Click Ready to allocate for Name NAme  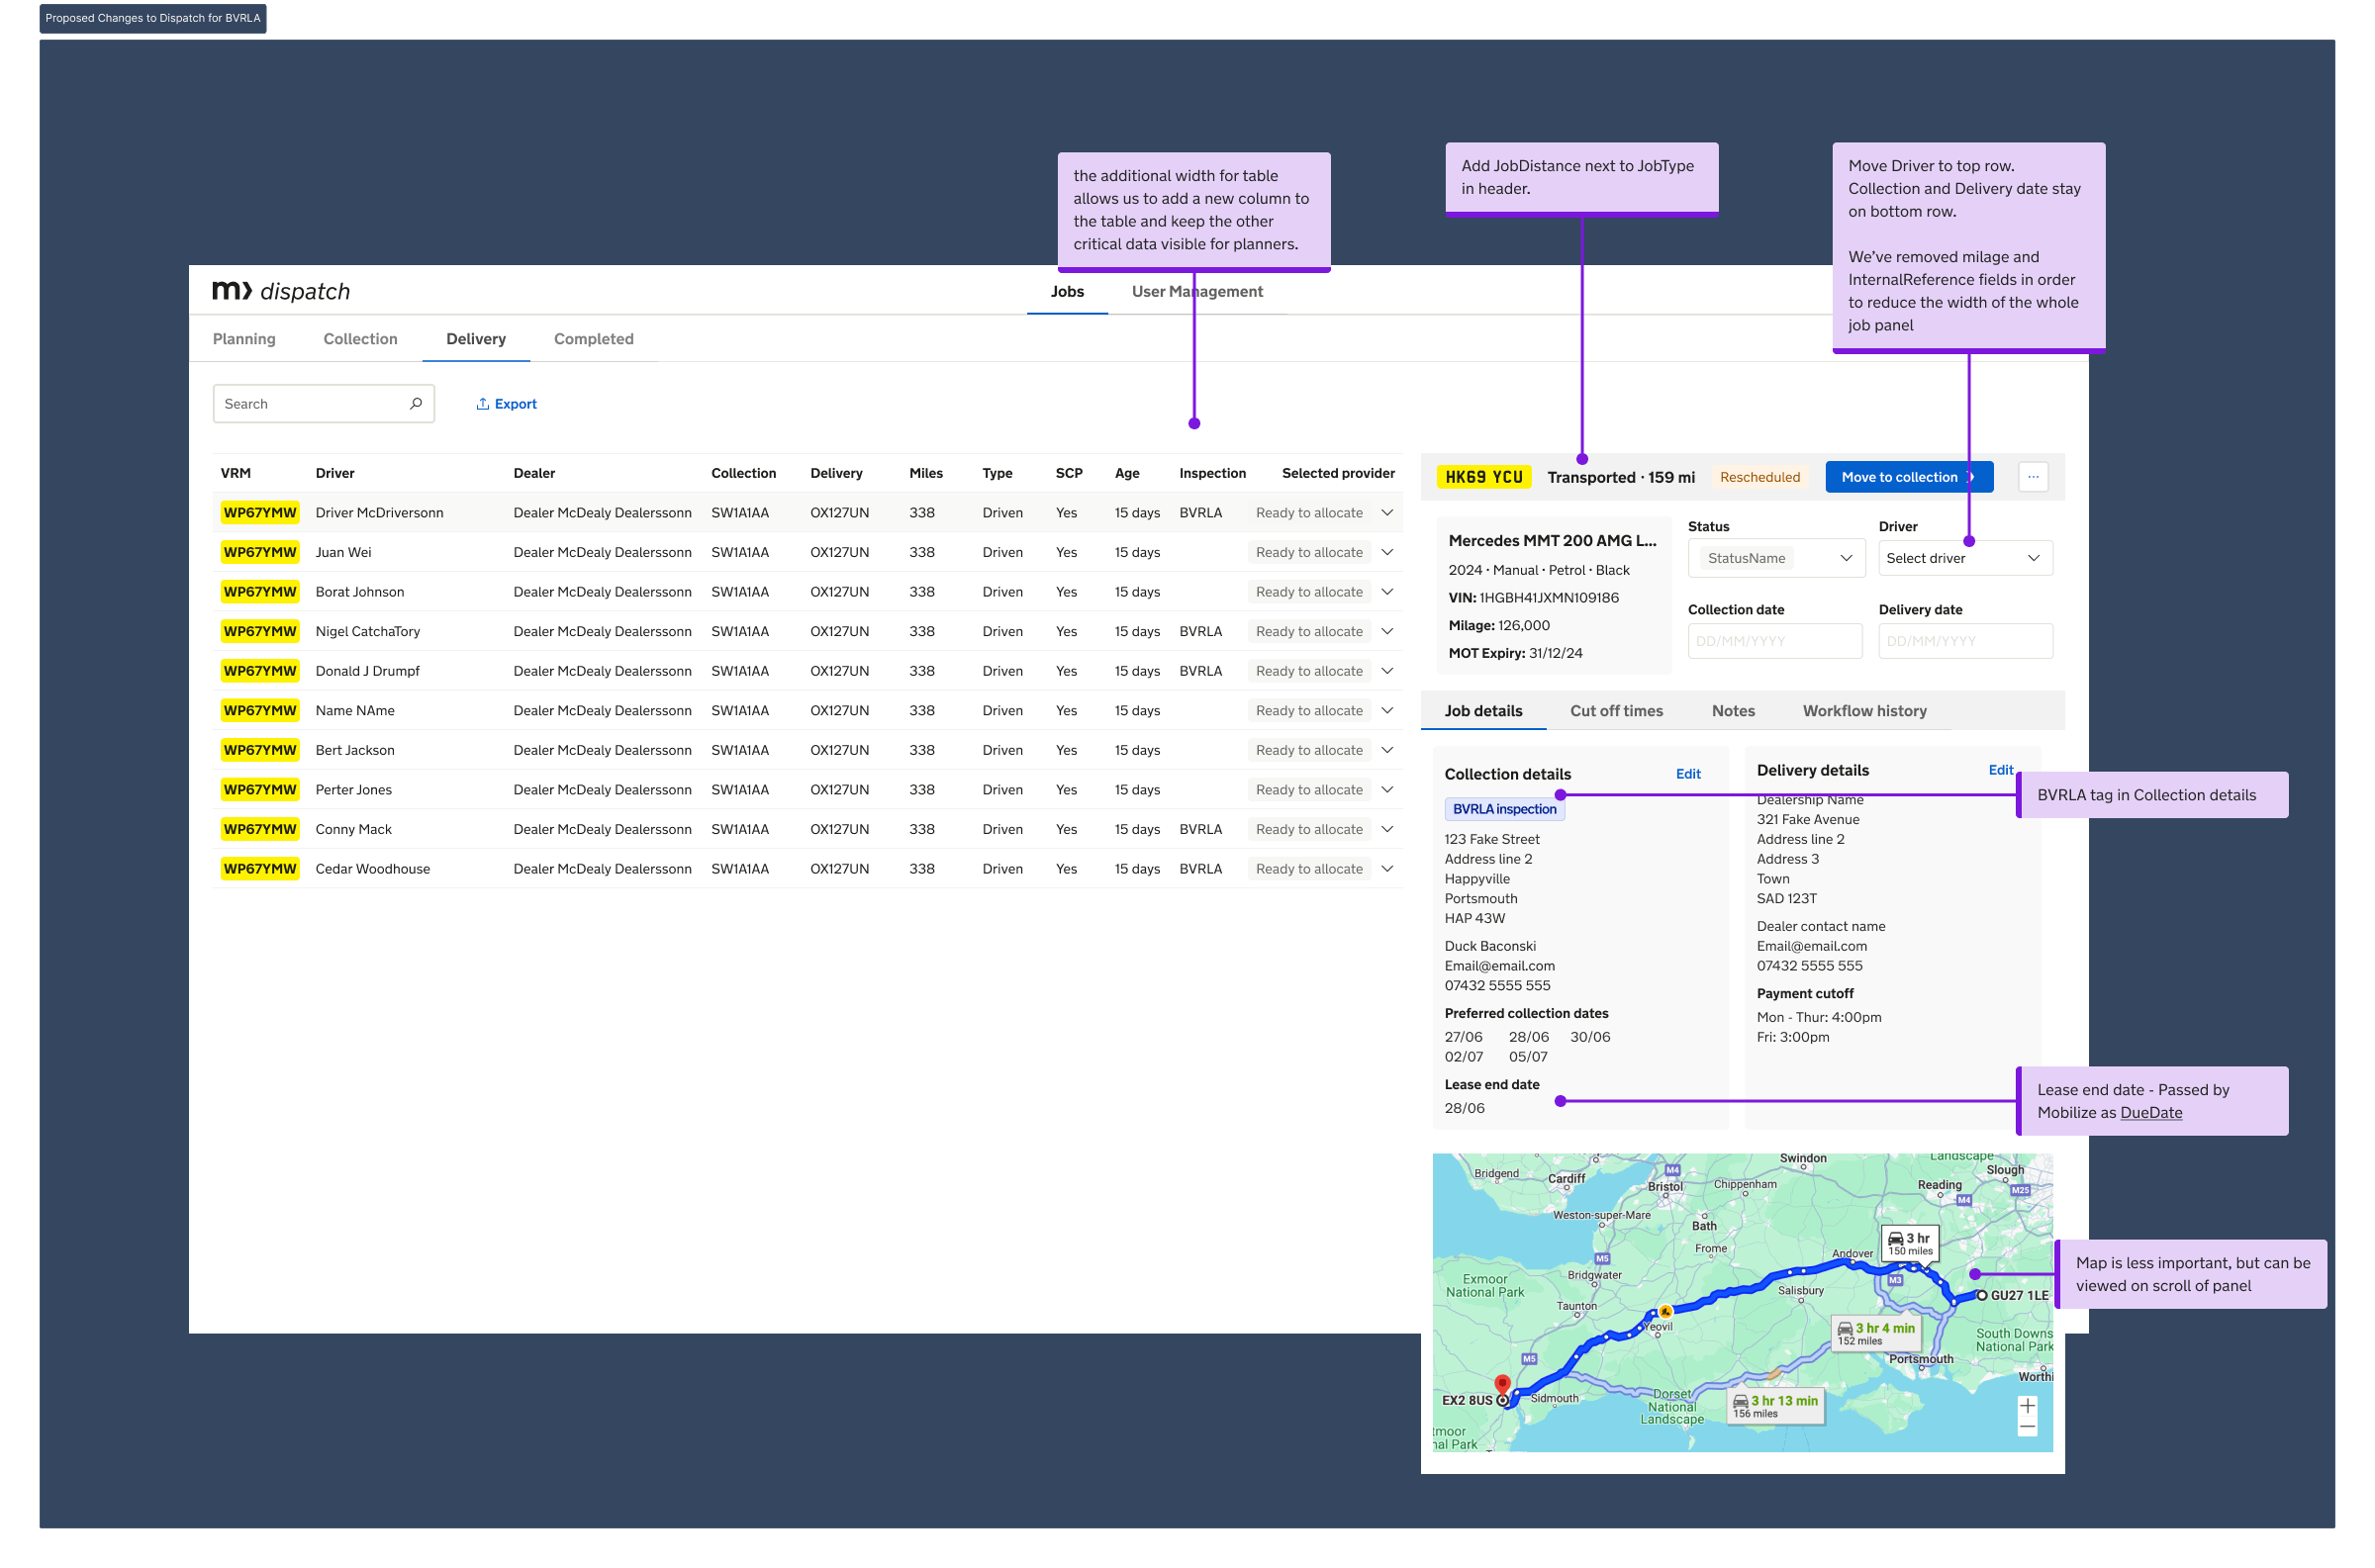point(1309,711)
